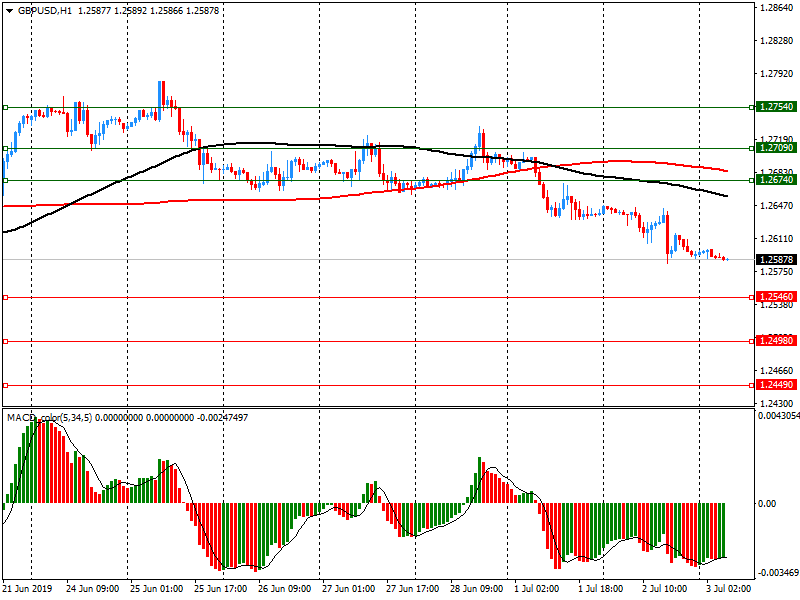Click the MACD -0.003469 scale value

click(x=779, y=572)
